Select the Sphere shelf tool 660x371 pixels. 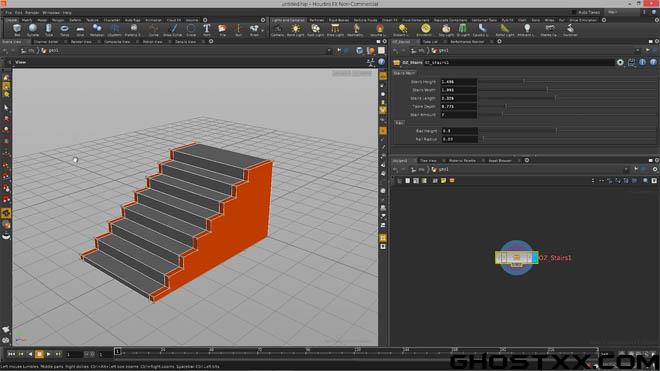point(33,30)
